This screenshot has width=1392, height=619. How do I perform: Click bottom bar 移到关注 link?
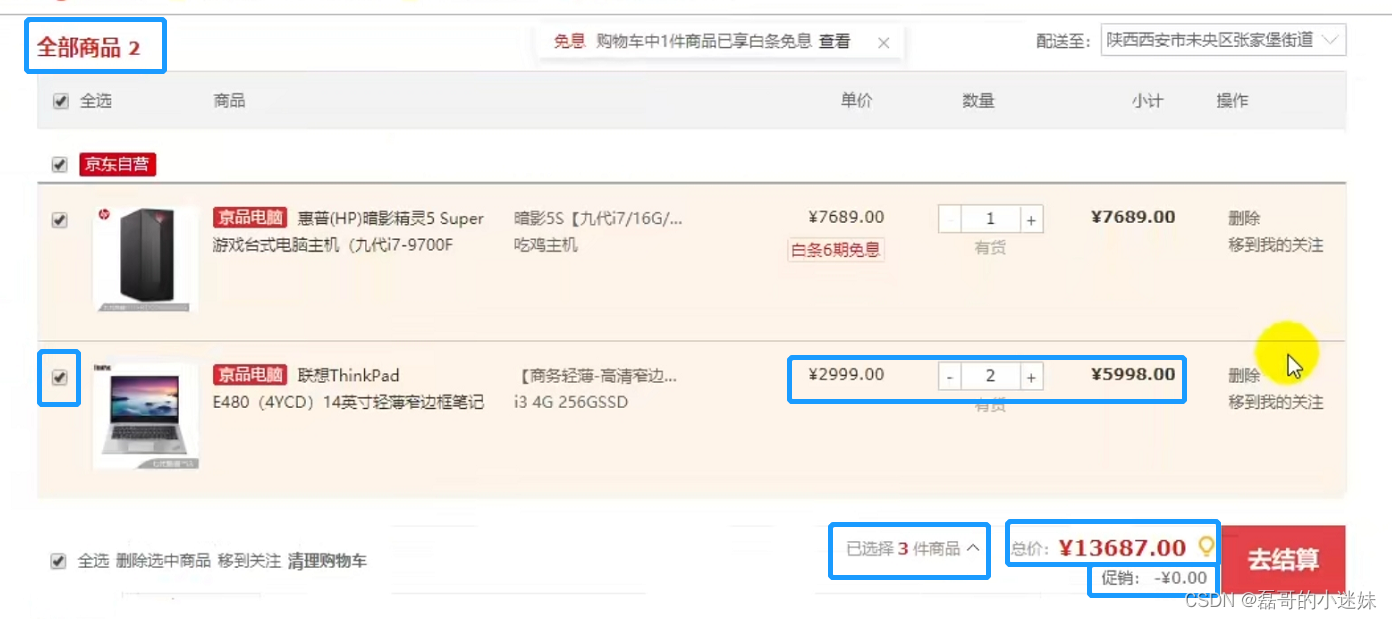pos(249,561)
